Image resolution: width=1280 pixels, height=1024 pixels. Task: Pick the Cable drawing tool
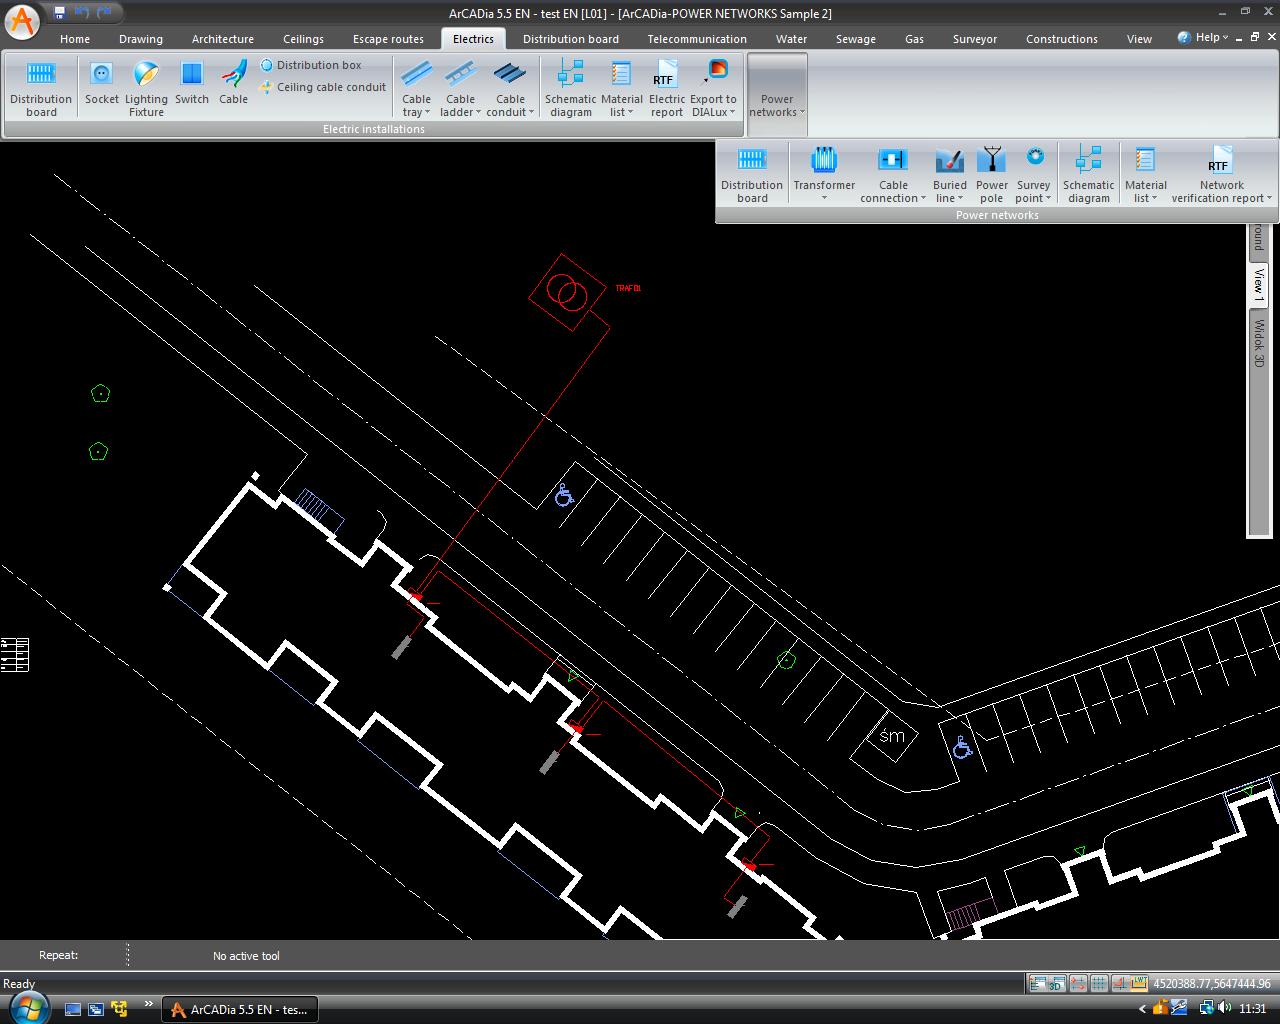pos(233,84)
